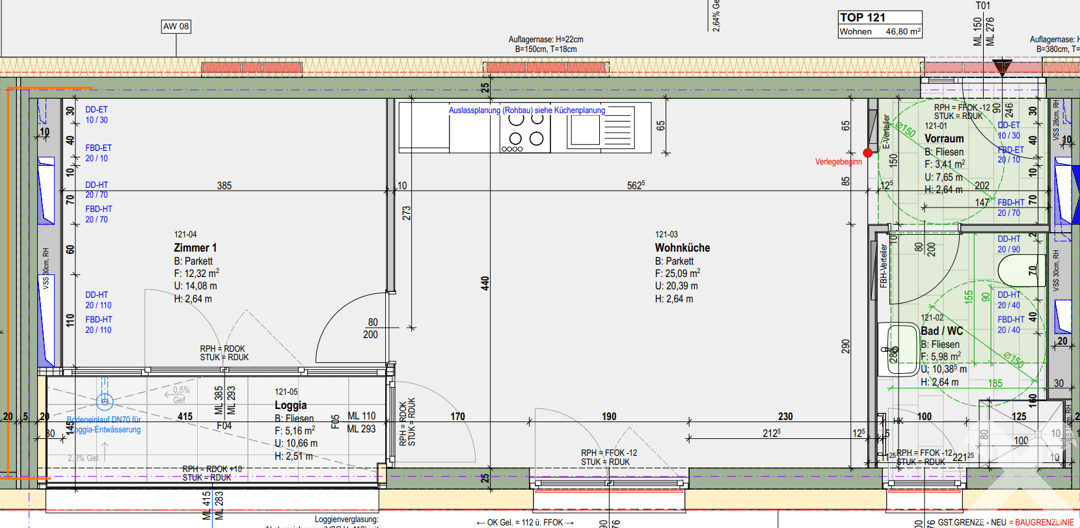Select the 'Vorraum' room name

942,138
